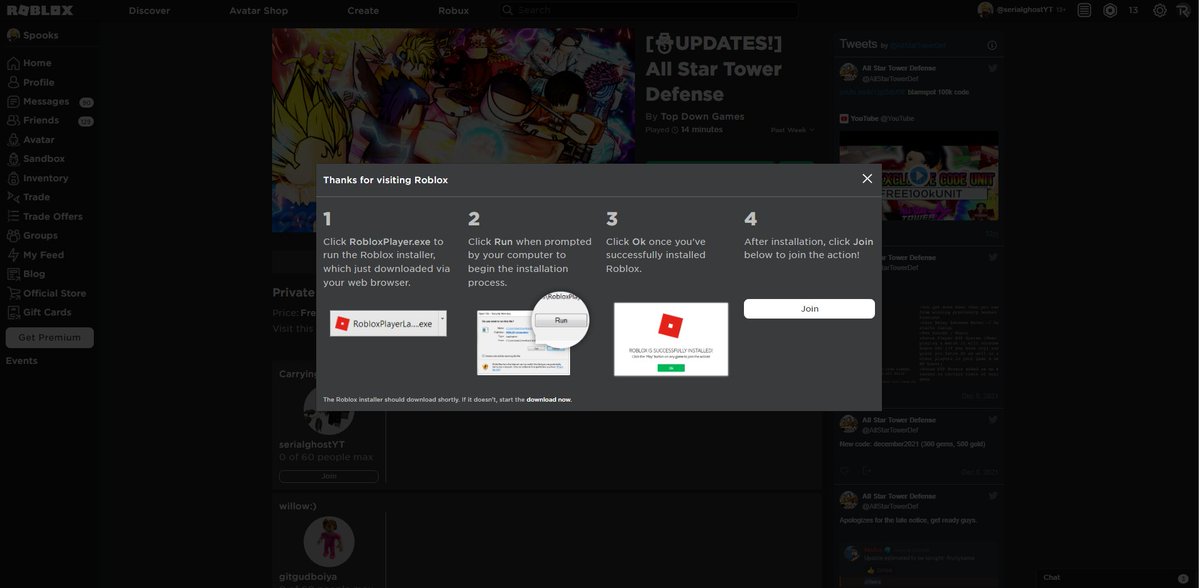Open the Discover page
This screenshot has height=588, width=1200.
click(x=149, y=11)
